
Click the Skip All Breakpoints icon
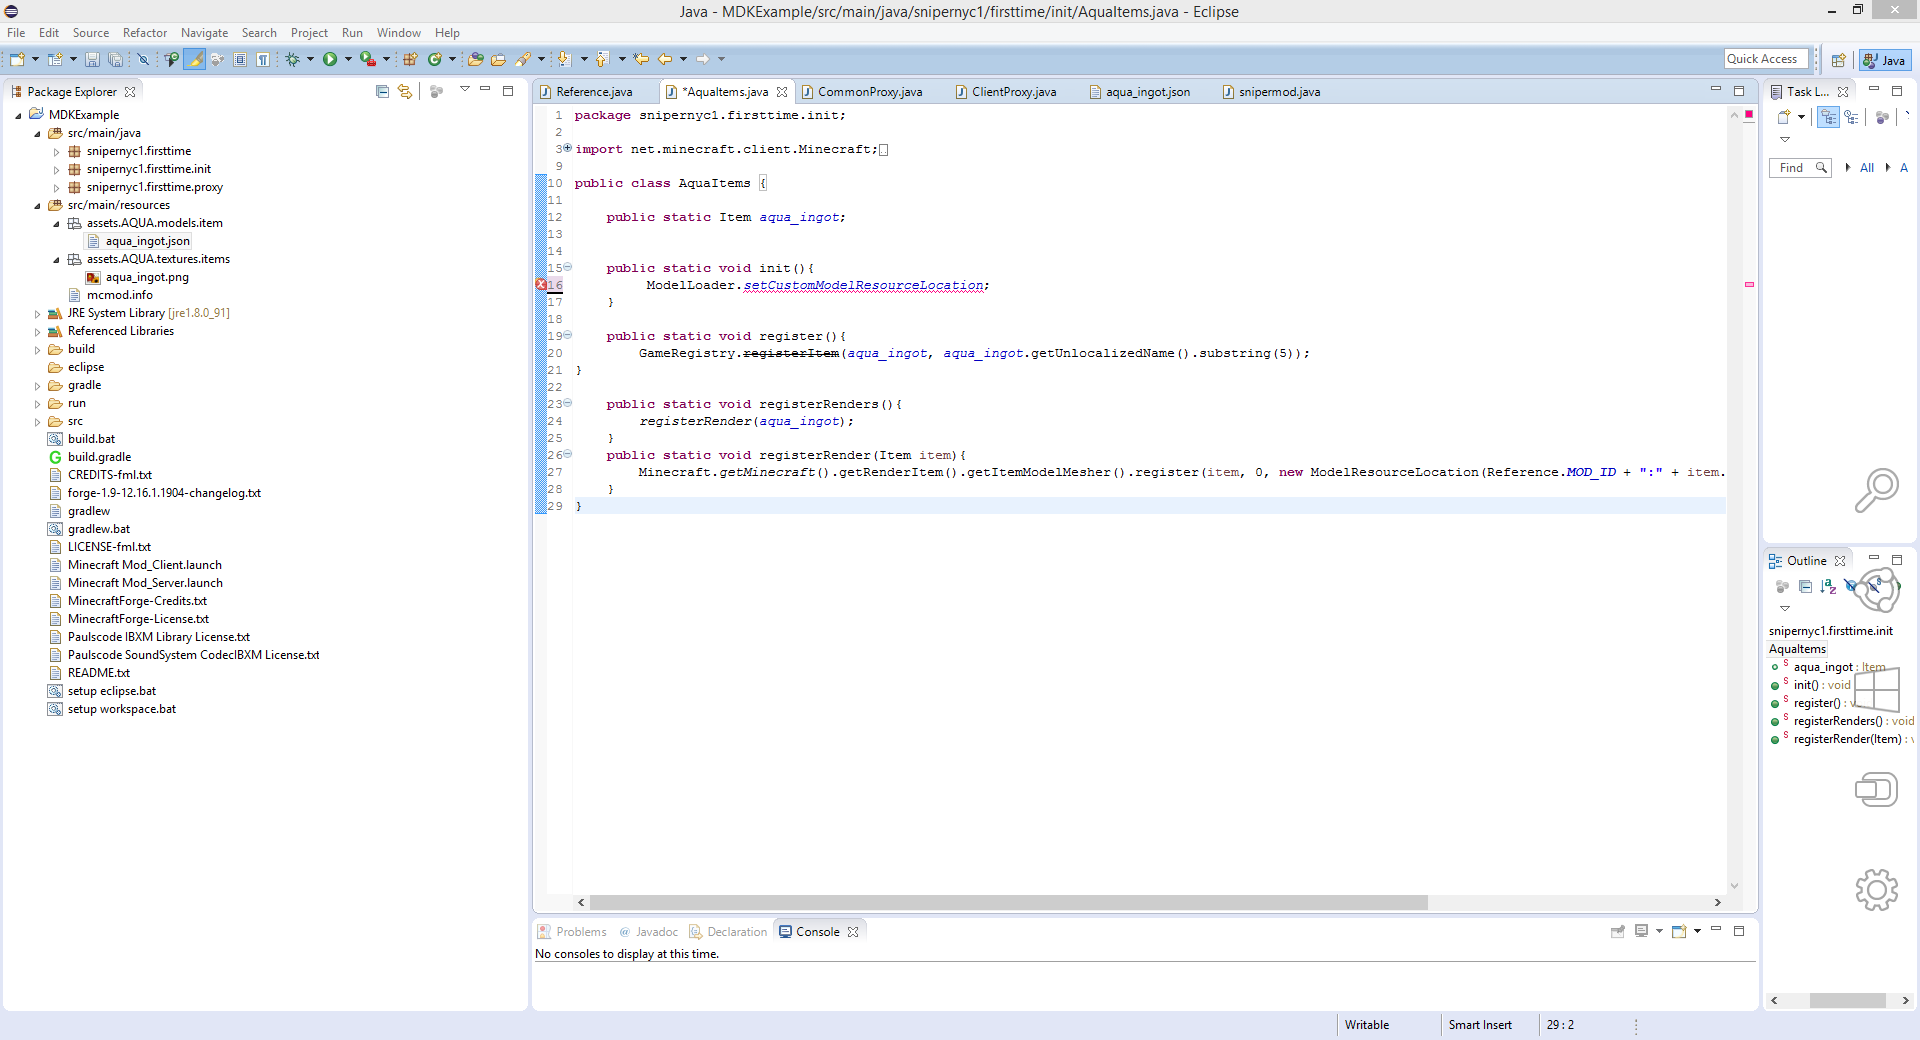(143, 60)
